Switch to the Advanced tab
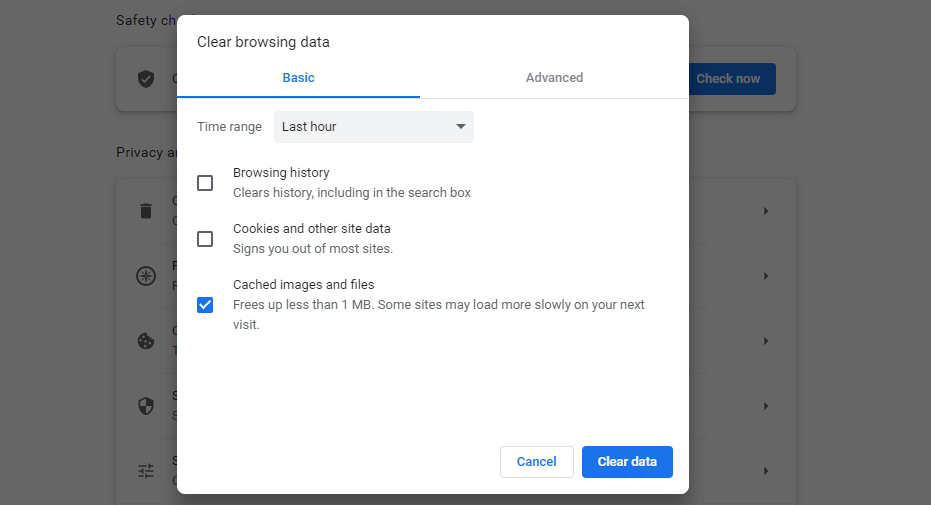931x505 pixels. 554,78
